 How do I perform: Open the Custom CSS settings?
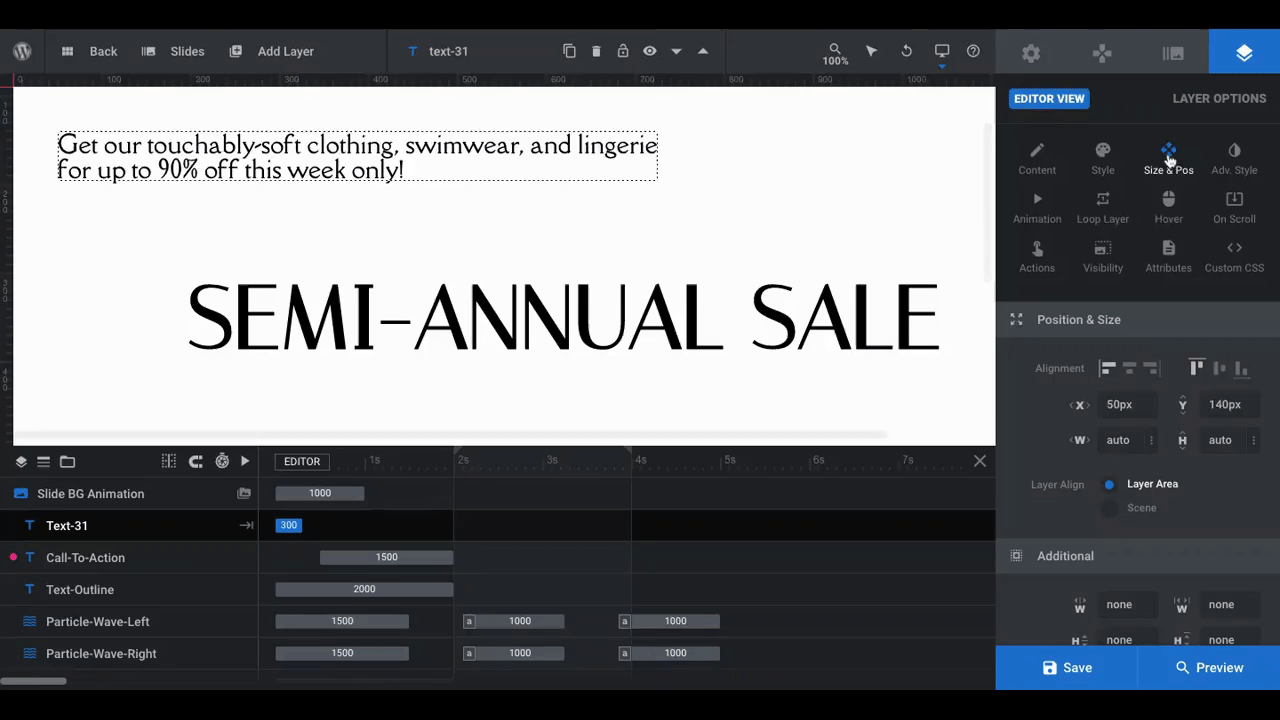pos(1235,257)
